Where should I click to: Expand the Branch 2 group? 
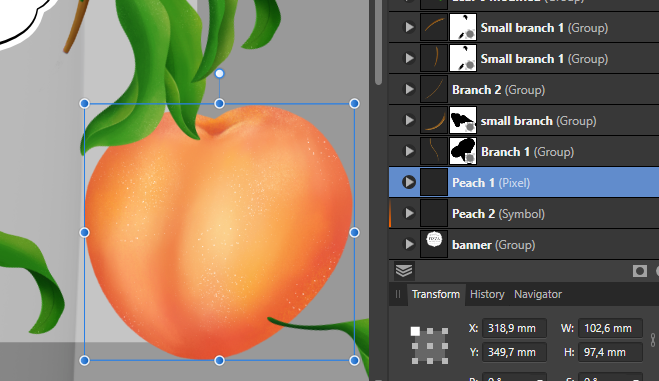409,89
